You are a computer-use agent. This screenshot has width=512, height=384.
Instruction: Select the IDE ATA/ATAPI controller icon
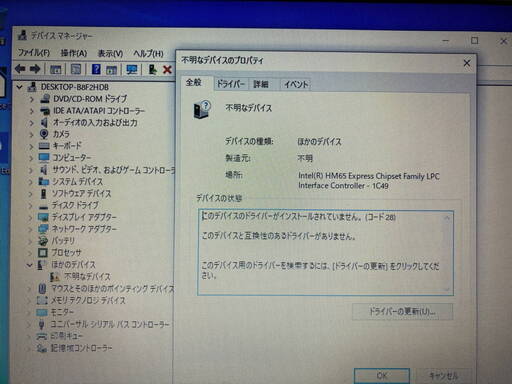45,111
